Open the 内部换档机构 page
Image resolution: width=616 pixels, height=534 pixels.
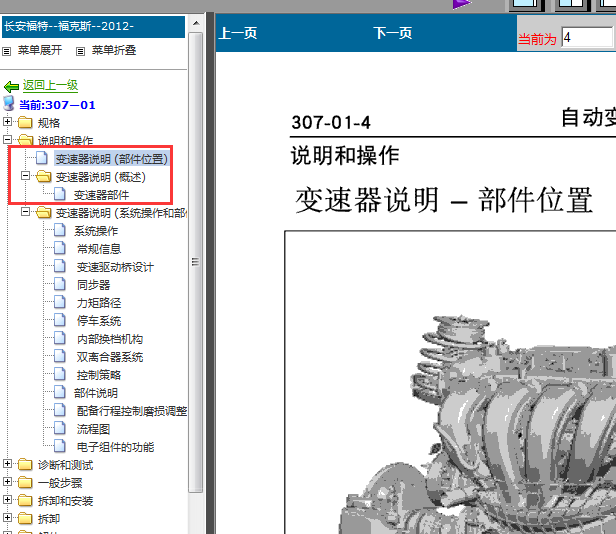tap(110, 339)
